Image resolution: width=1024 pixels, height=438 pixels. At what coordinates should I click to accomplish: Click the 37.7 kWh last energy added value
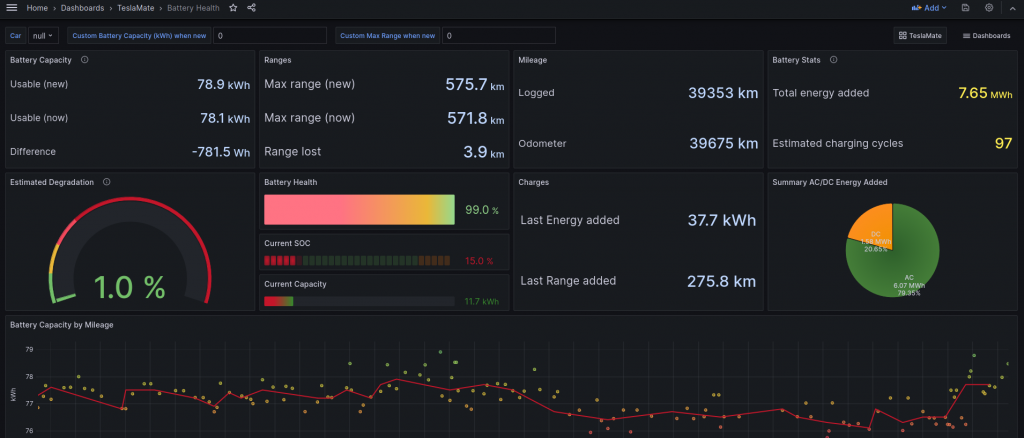(722, 220)
